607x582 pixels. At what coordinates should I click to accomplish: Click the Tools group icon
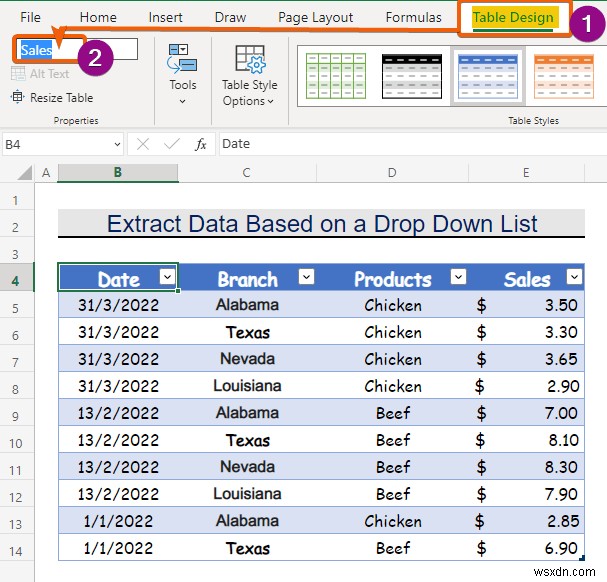tap(182, 59)
